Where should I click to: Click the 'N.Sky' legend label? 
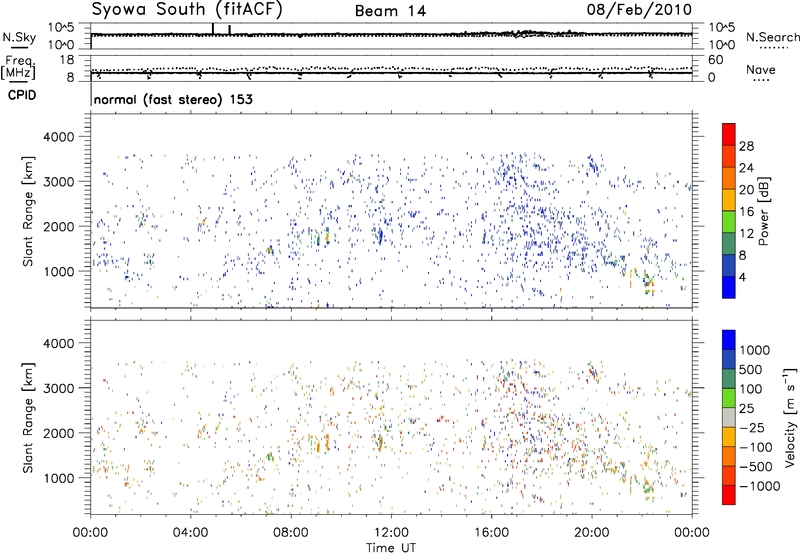coord(19,37)
